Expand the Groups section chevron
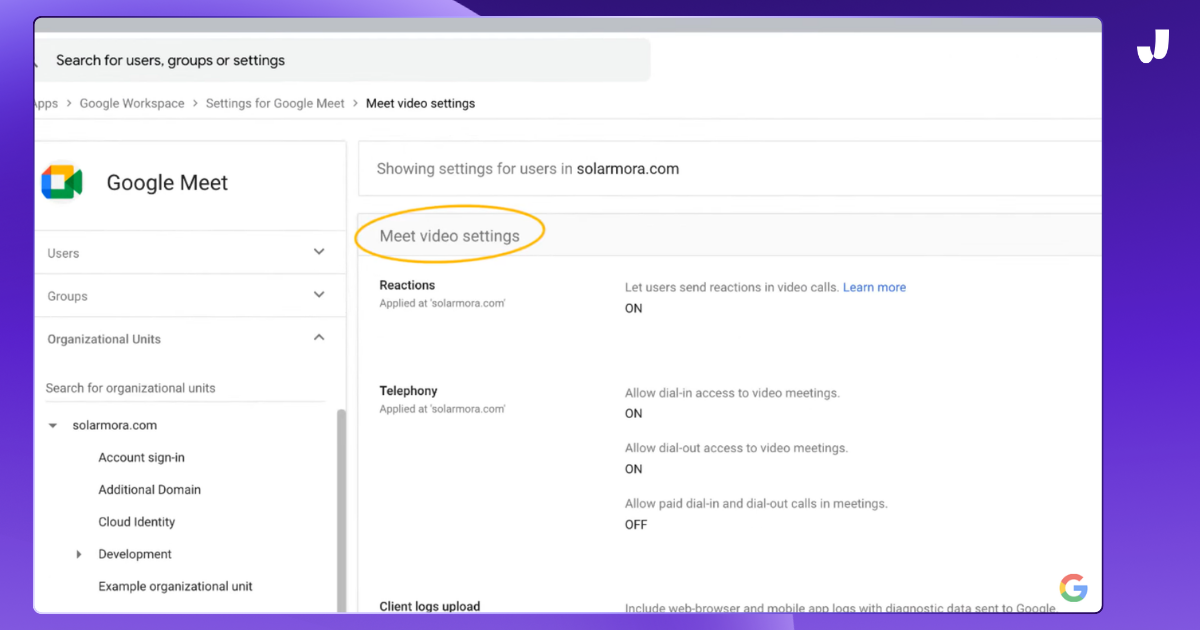This screenshot has height=630, width=1200. (319, 295)
